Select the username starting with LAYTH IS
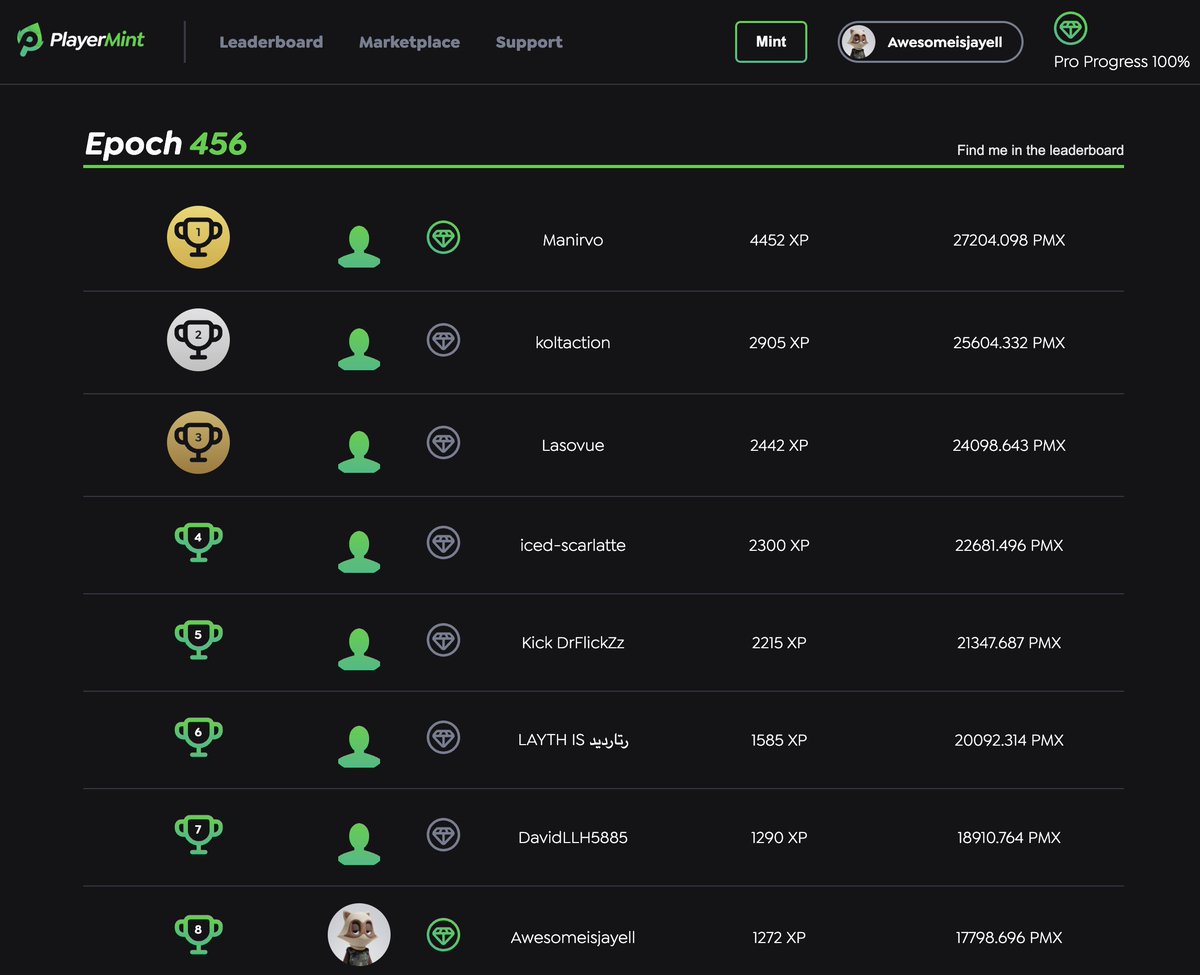 [x=573, y=740]
